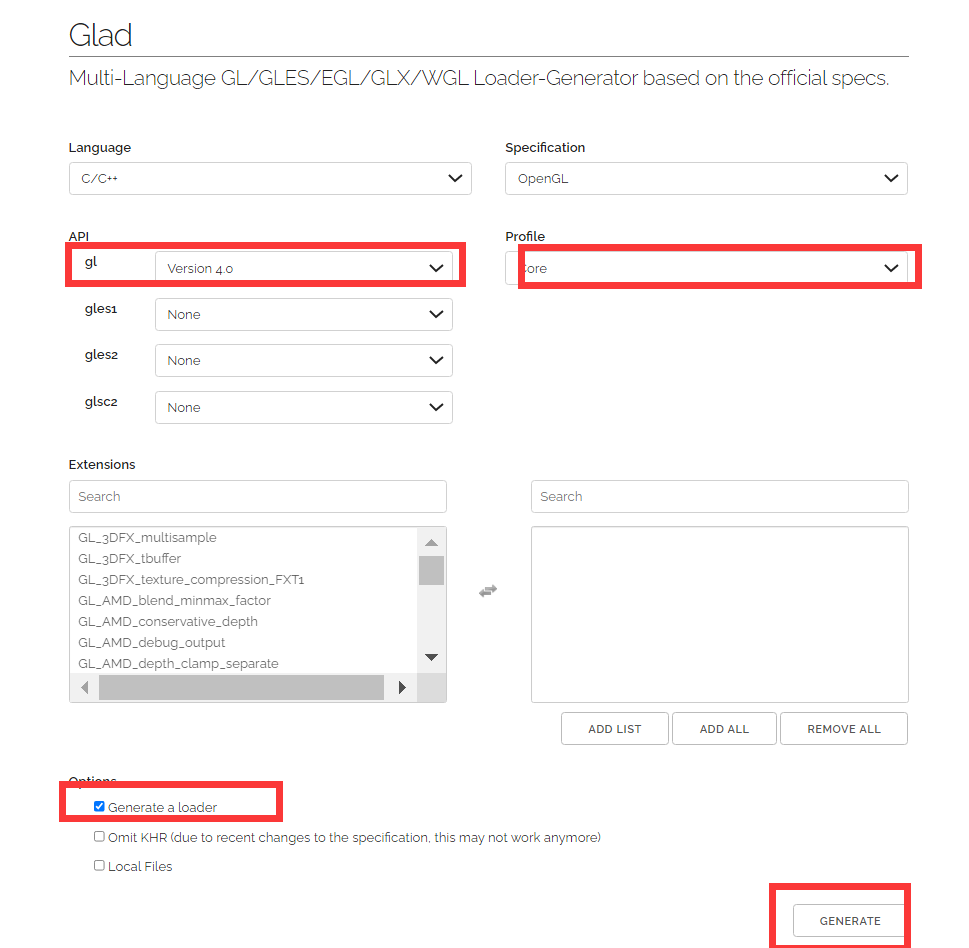The height and width of the screenshot is (948, 969).
Task: Click the extensions list scroll down arrow
Action: 431,657
